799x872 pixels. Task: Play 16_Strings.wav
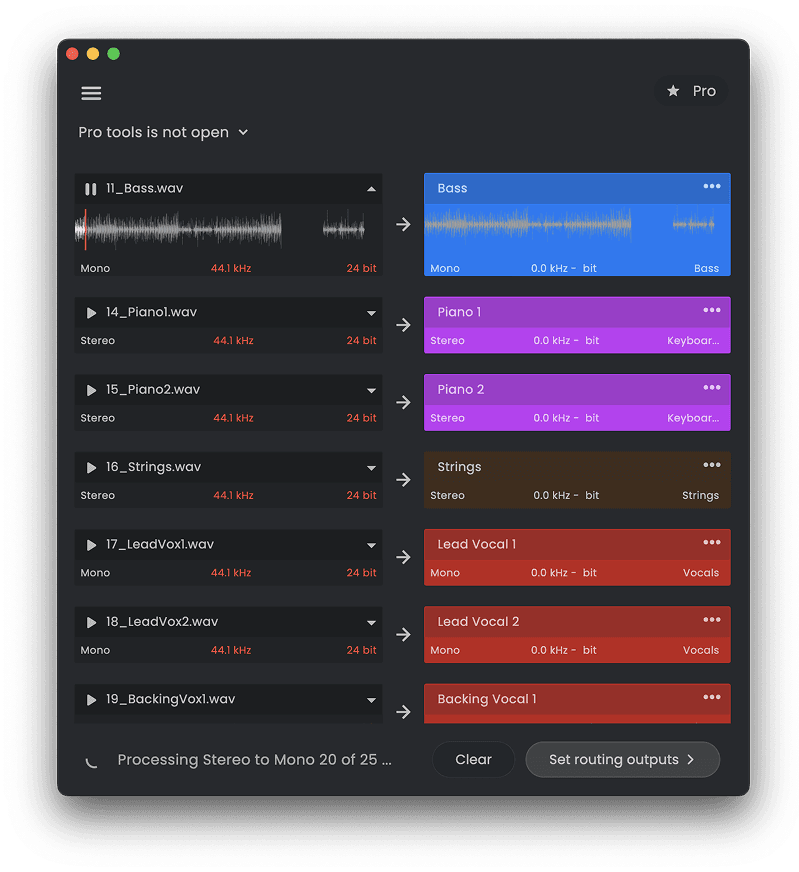point(91,467)
